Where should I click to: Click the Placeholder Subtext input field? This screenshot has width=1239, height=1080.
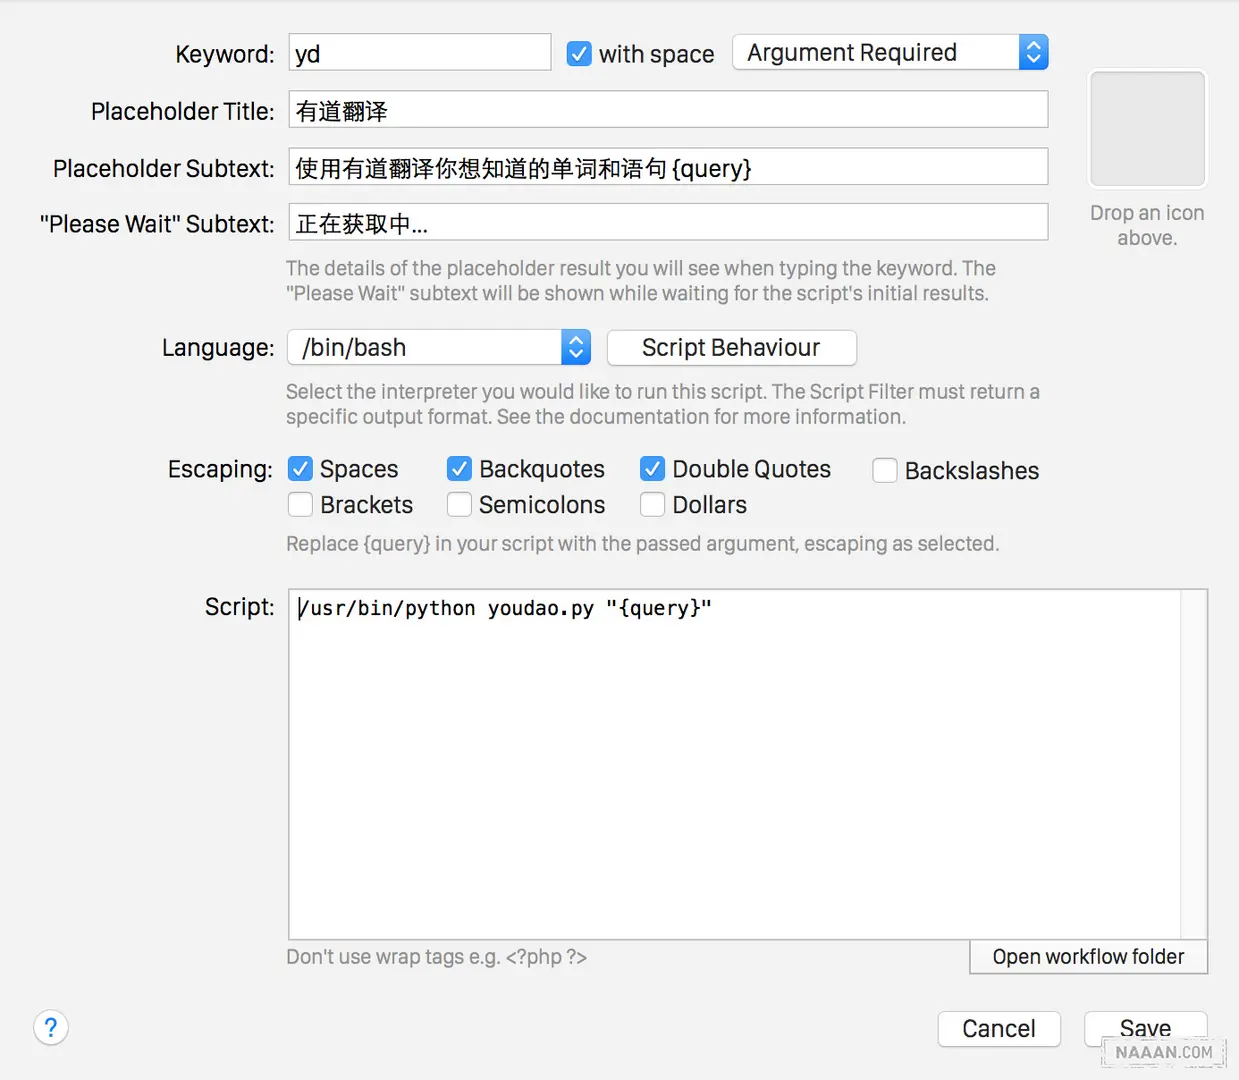(x=668, y=167)
